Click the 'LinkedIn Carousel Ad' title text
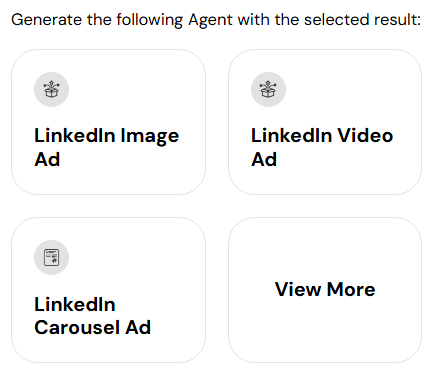 click(93, 316)
